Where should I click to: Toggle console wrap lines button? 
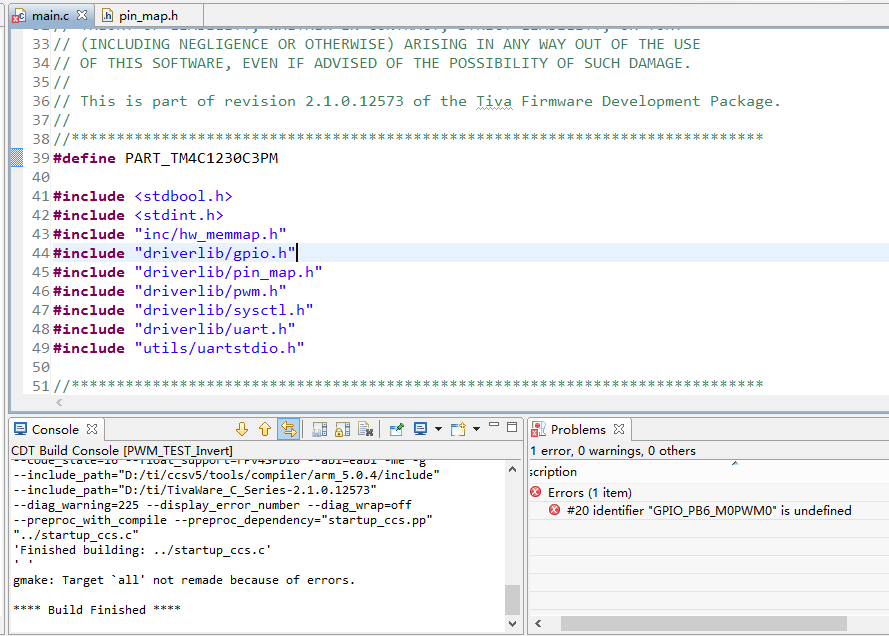click(x=289, y=429)
